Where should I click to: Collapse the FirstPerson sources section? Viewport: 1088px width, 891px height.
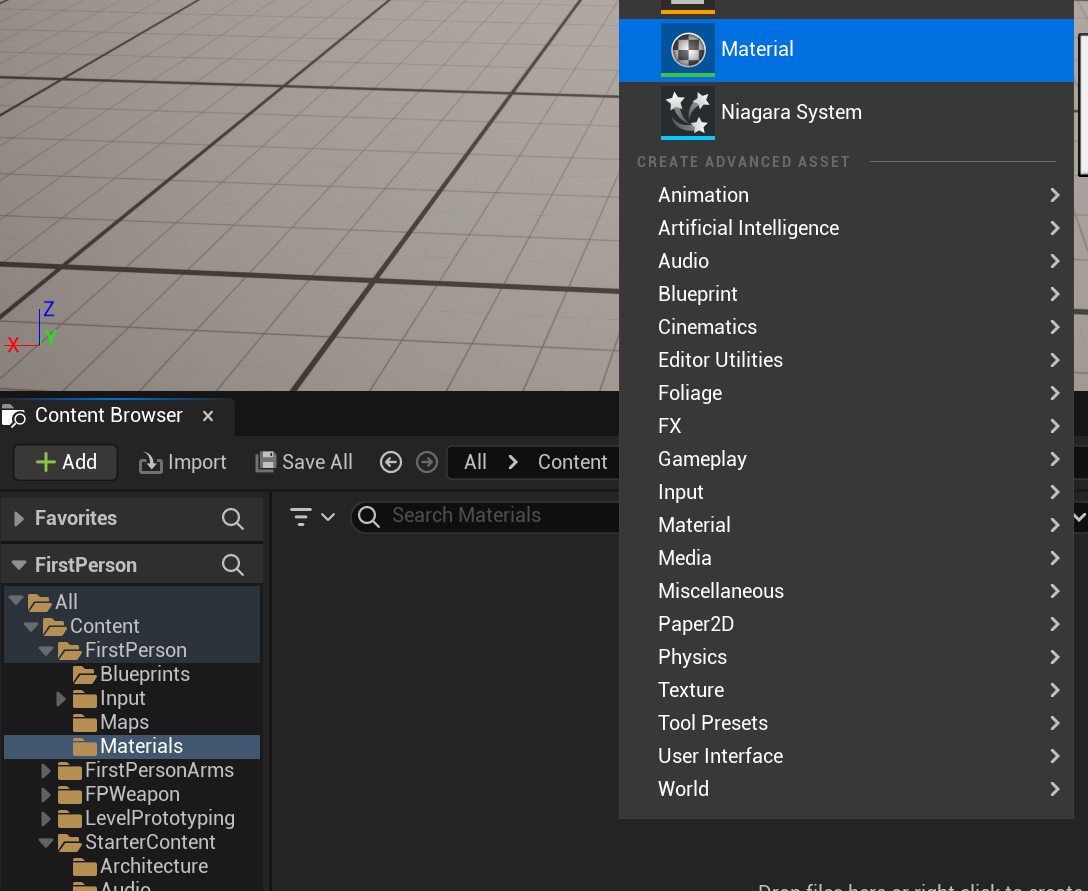(19, 565)
